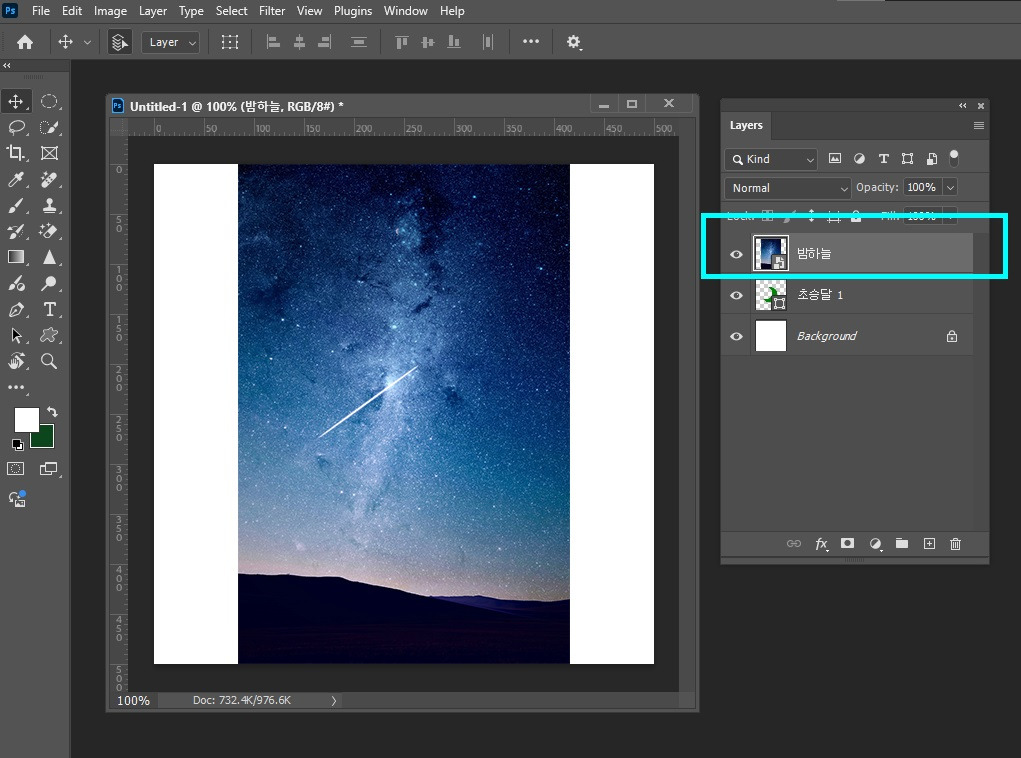Delete layer with trash icon
Image resolution: width=1021 pixels, height=758 pixels.
[955, 544]
